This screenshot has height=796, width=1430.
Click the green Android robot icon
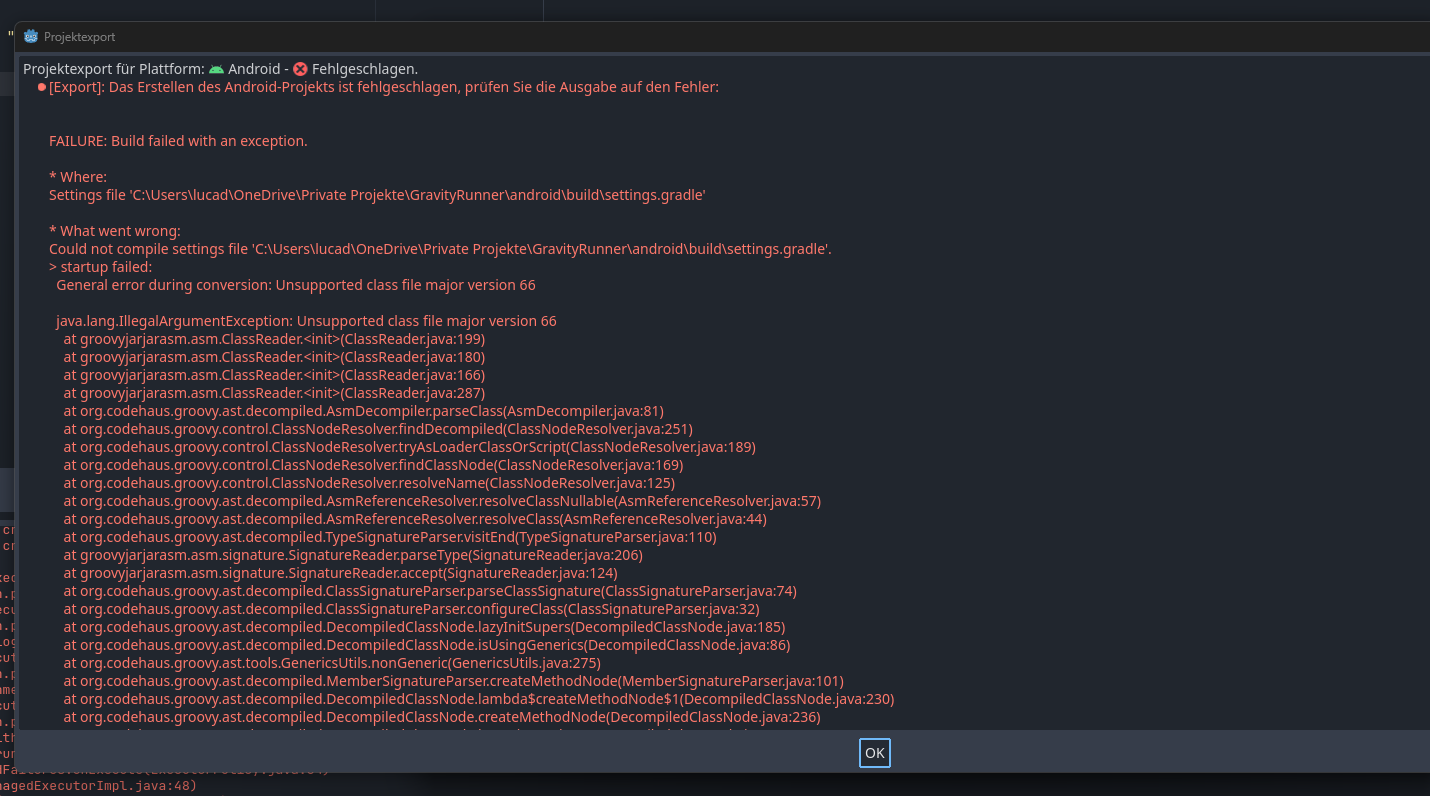pyautogui.click(x=216, y=69)
